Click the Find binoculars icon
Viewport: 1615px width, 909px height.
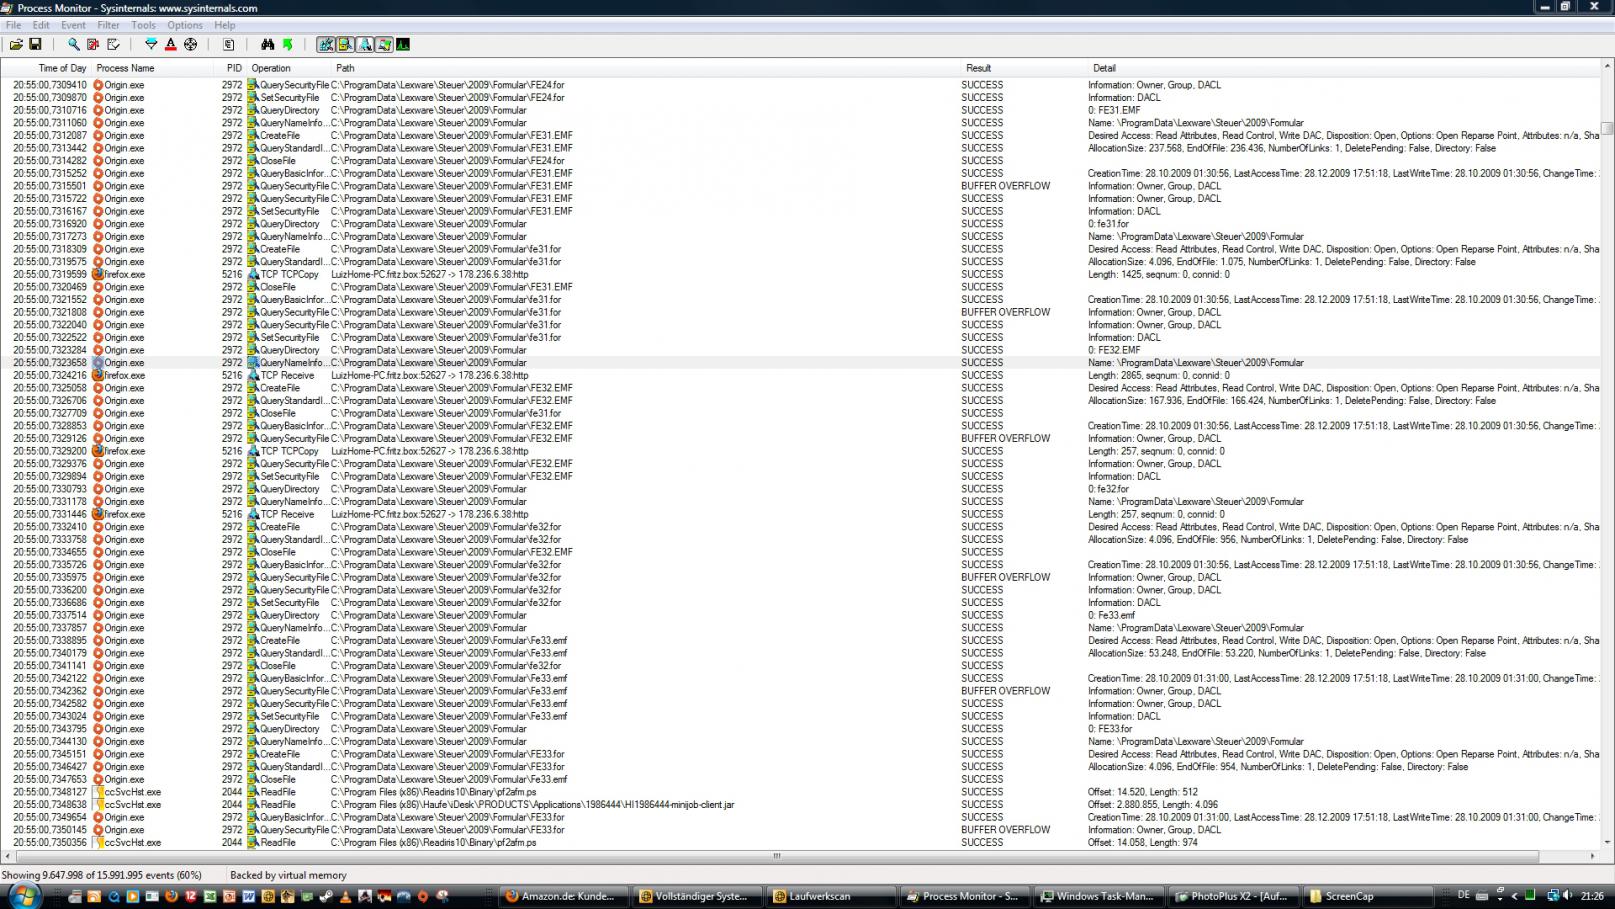(x=268, y=44)
